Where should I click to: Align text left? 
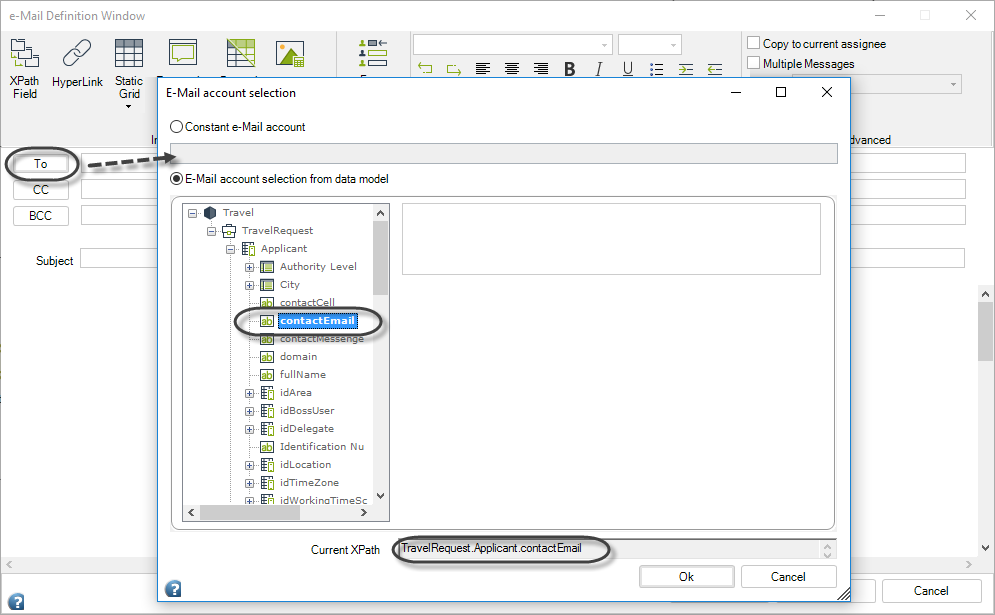[x=483, y=69]
